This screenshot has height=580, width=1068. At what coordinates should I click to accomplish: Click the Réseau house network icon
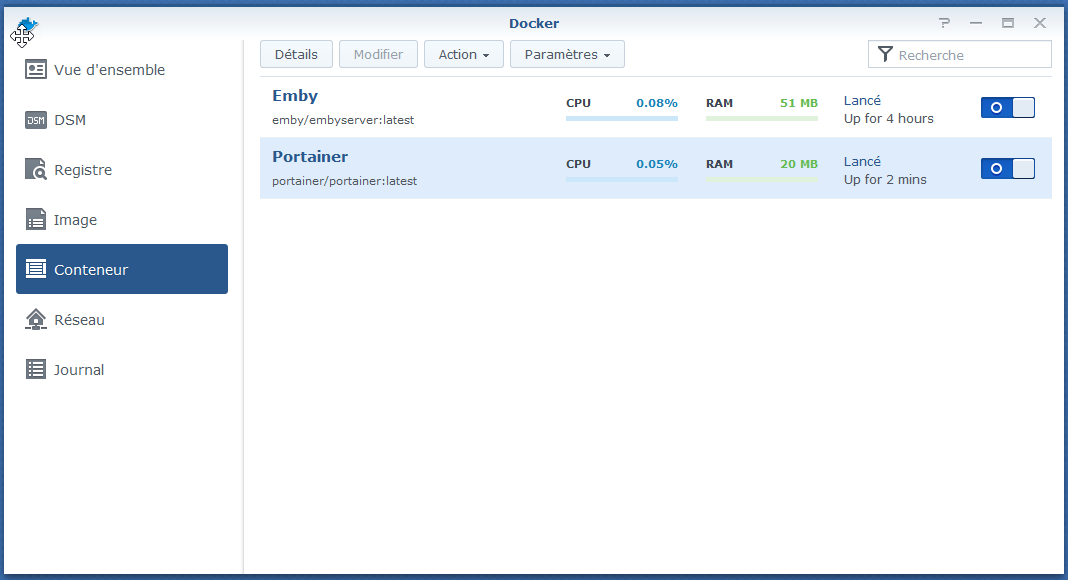click(x=35, y=319)
